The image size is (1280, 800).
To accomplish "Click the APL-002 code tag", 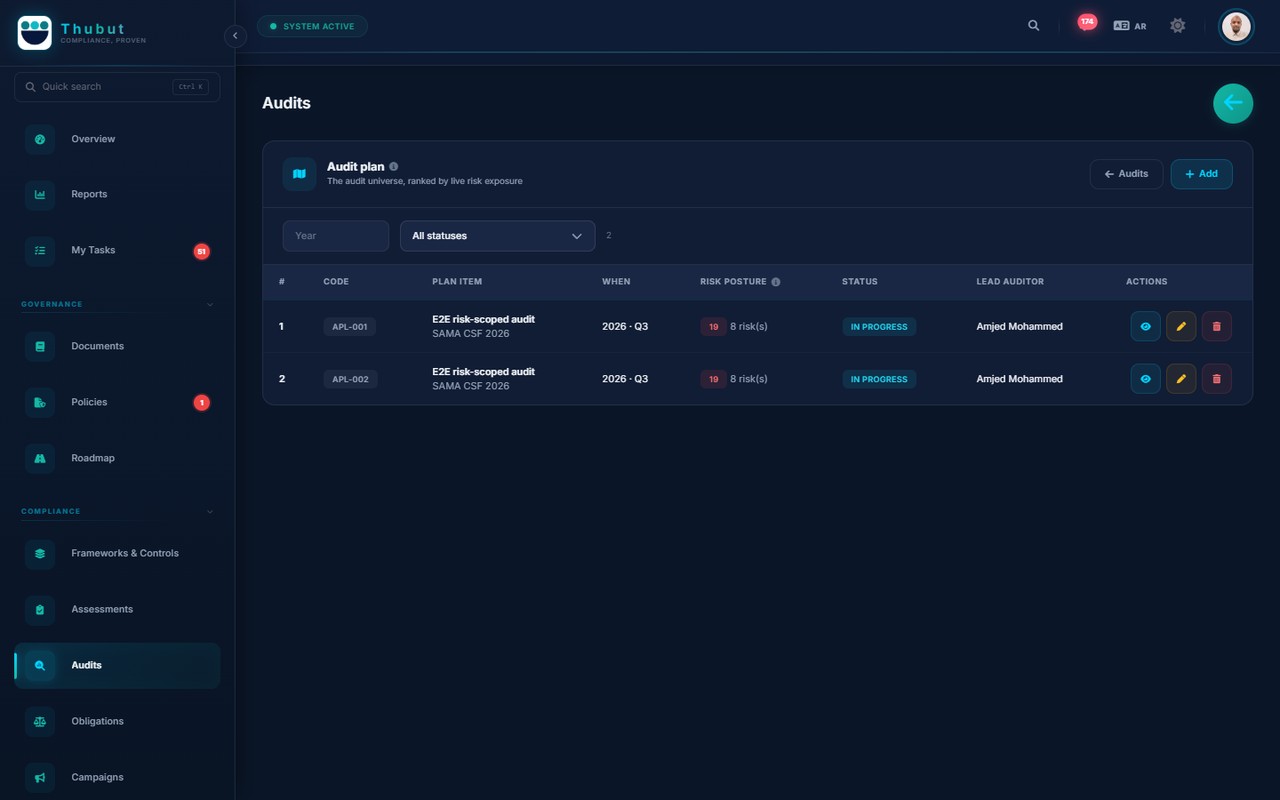I will tap(350, 379).
